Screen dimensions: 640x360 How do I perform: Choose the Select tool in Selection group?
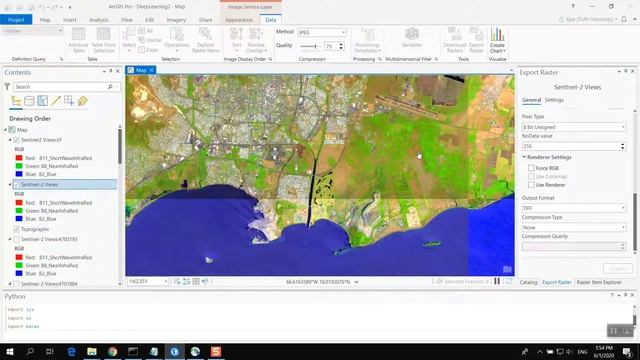[129, 40]
